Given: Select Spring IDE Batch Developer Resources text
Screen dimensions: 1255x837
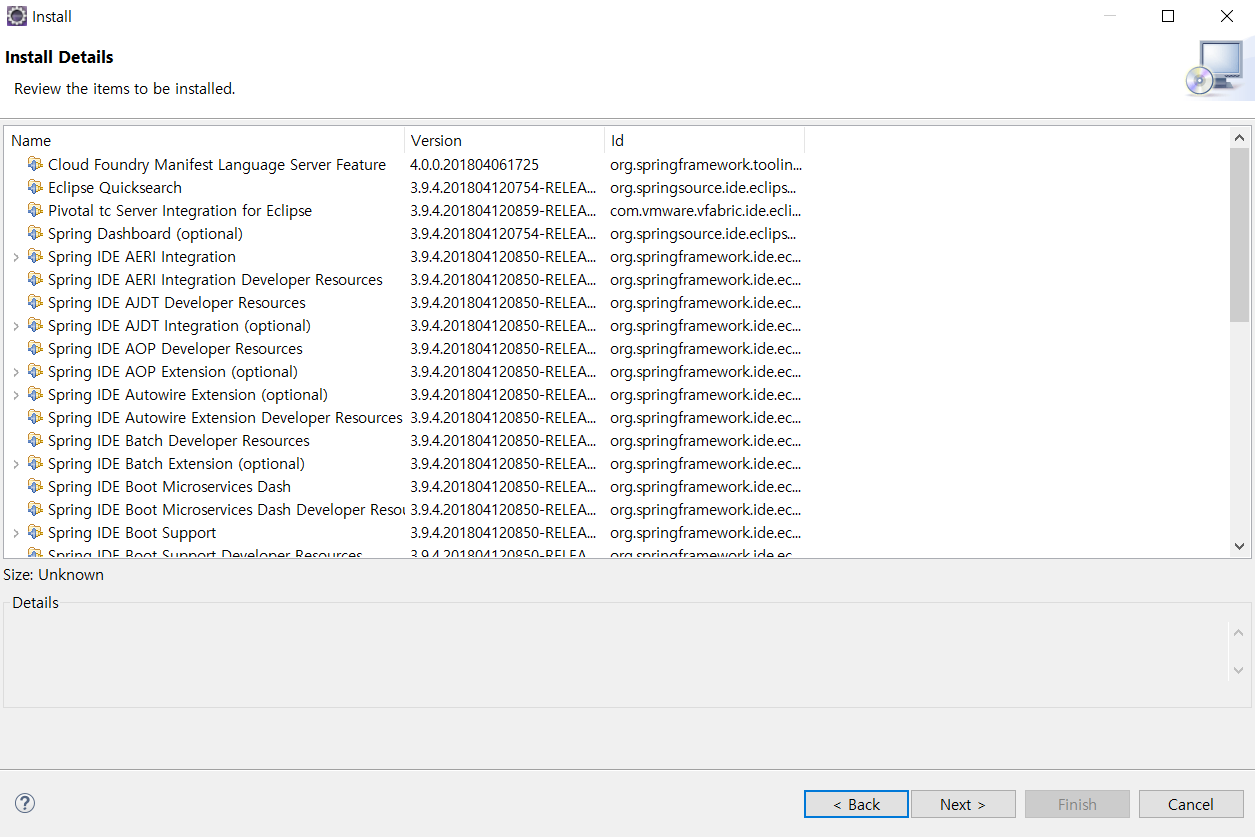Looking at the screenshot, I should (x=179, y=440).
